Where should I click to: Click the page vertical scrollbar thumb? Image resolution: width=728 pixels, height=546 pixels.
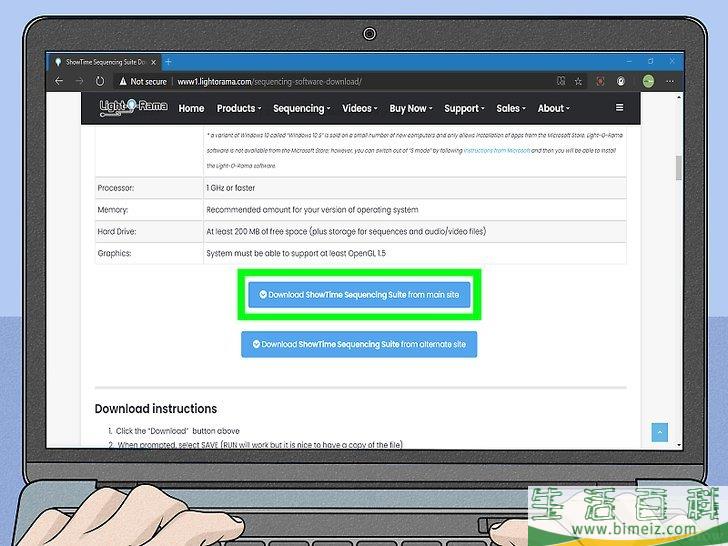click(678, 168)
